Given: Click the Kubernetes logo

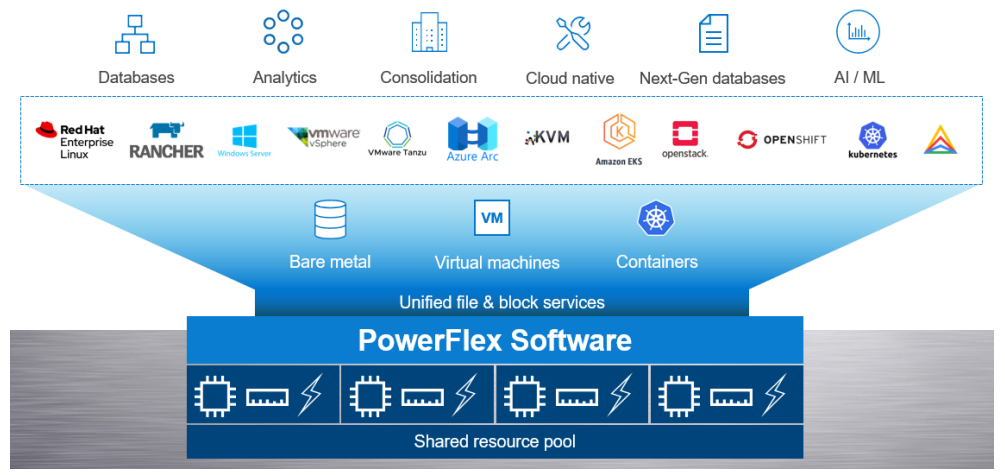Looking at the screenshot, I should [x=872, y=142].
